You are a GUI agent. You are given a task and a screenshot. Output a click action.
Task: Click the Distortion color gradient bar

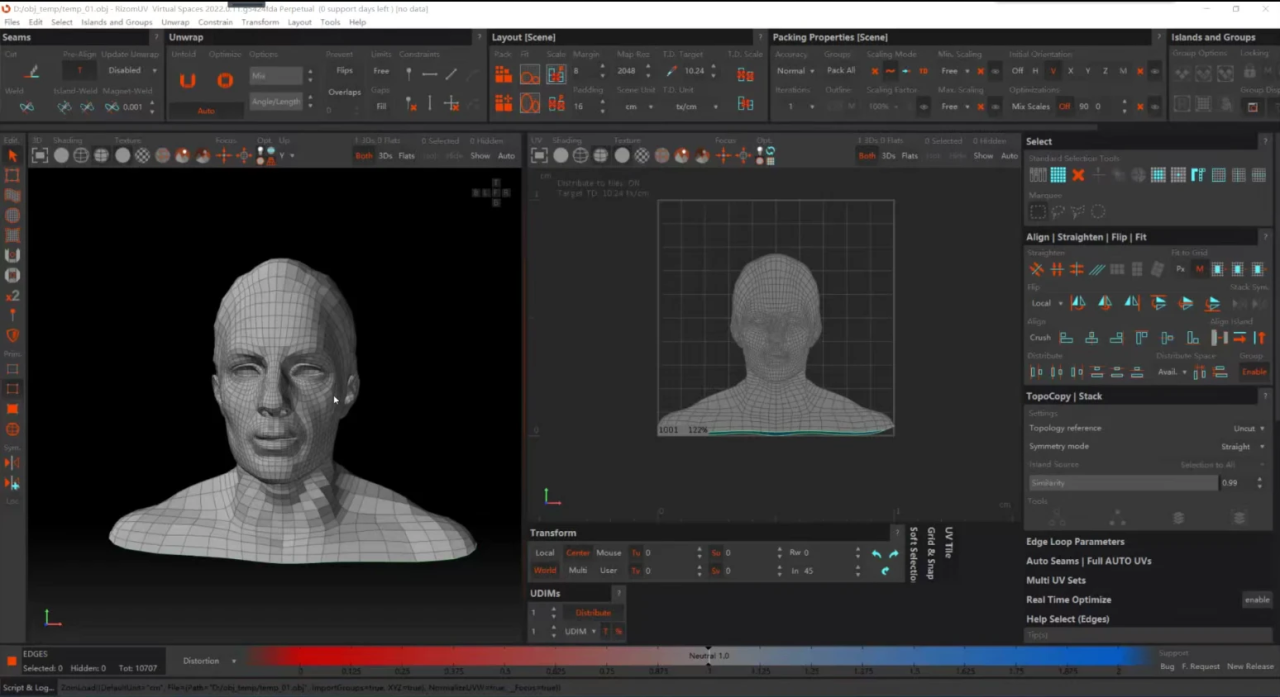coord(700,656)
